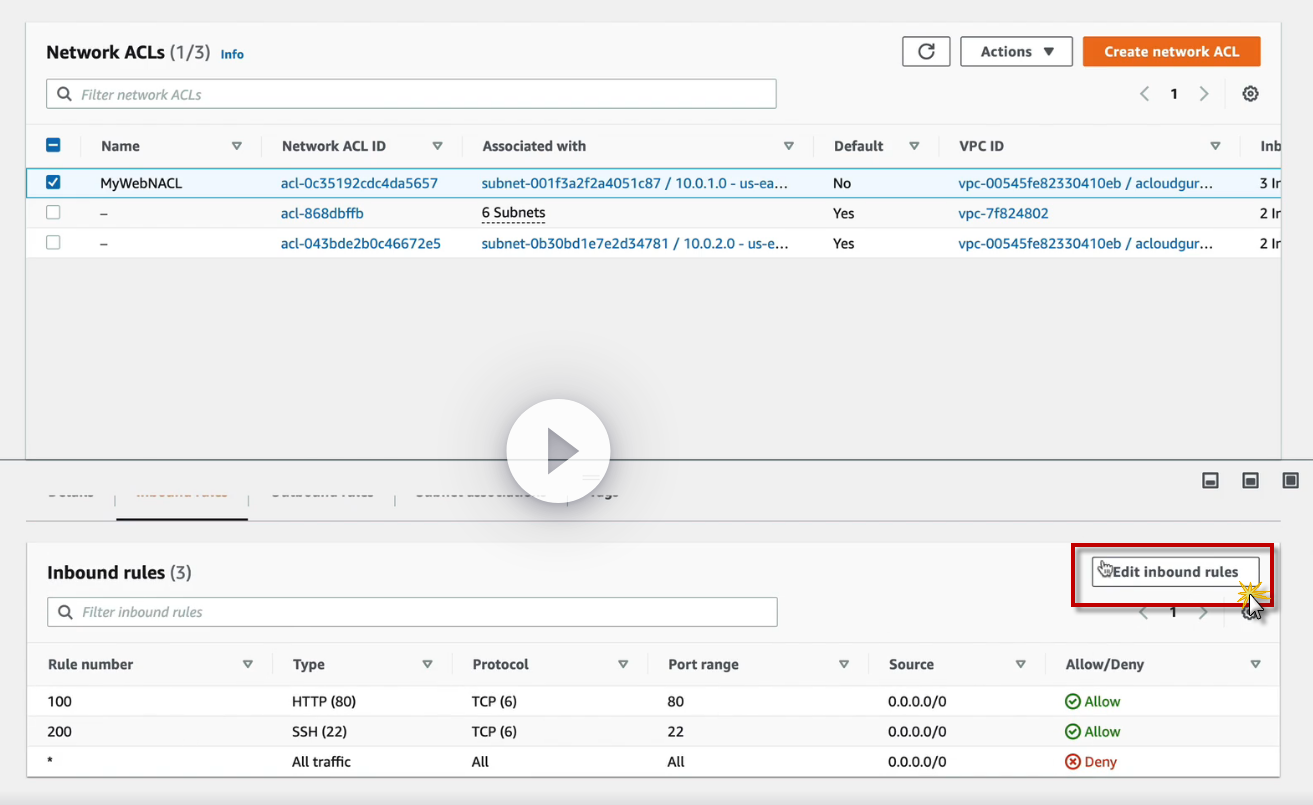Uncheck the MyWebNACL row checkbox

54,183
